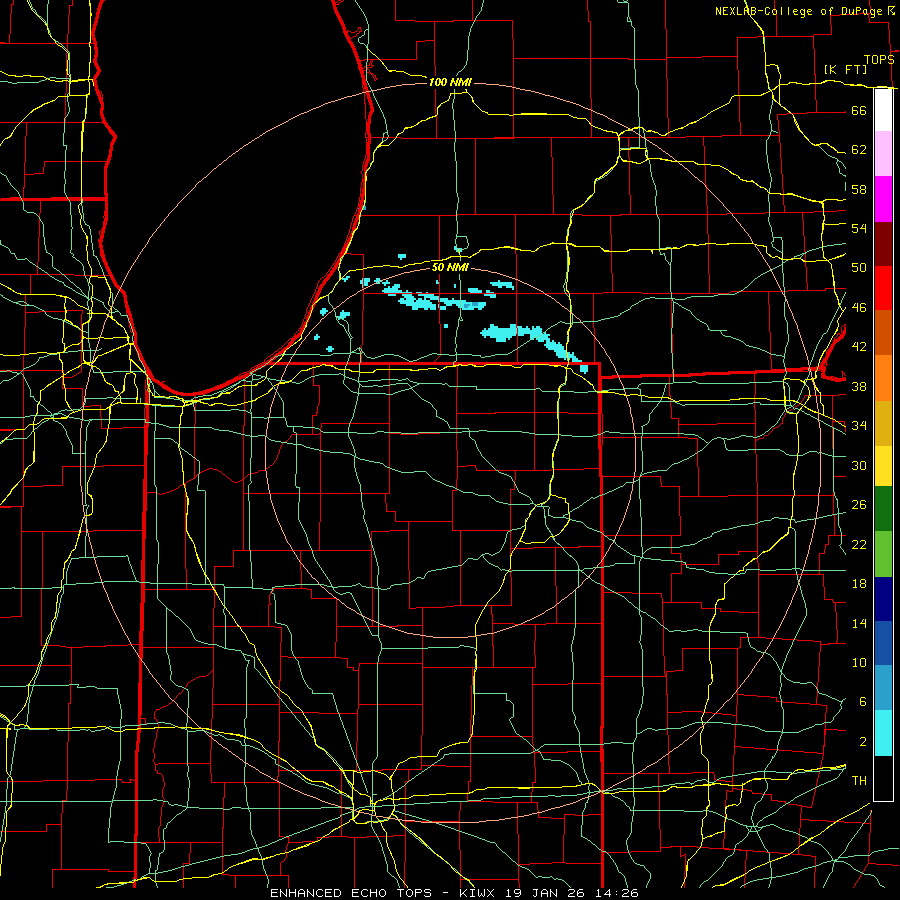Image resolution: width=900 pixels, height=900 pixels.
Task: Click the black TH threshold swatch
Action: tap(883, 778)
